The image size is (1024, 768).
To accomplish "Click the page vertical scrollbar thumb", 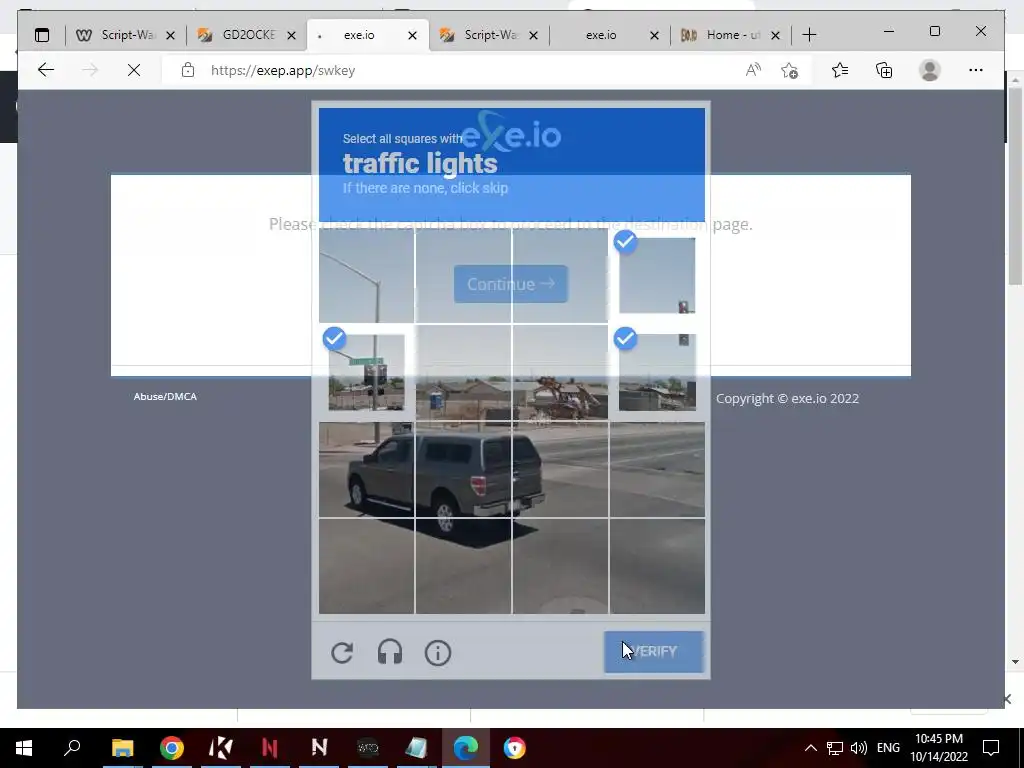I will click(1014, 186).
